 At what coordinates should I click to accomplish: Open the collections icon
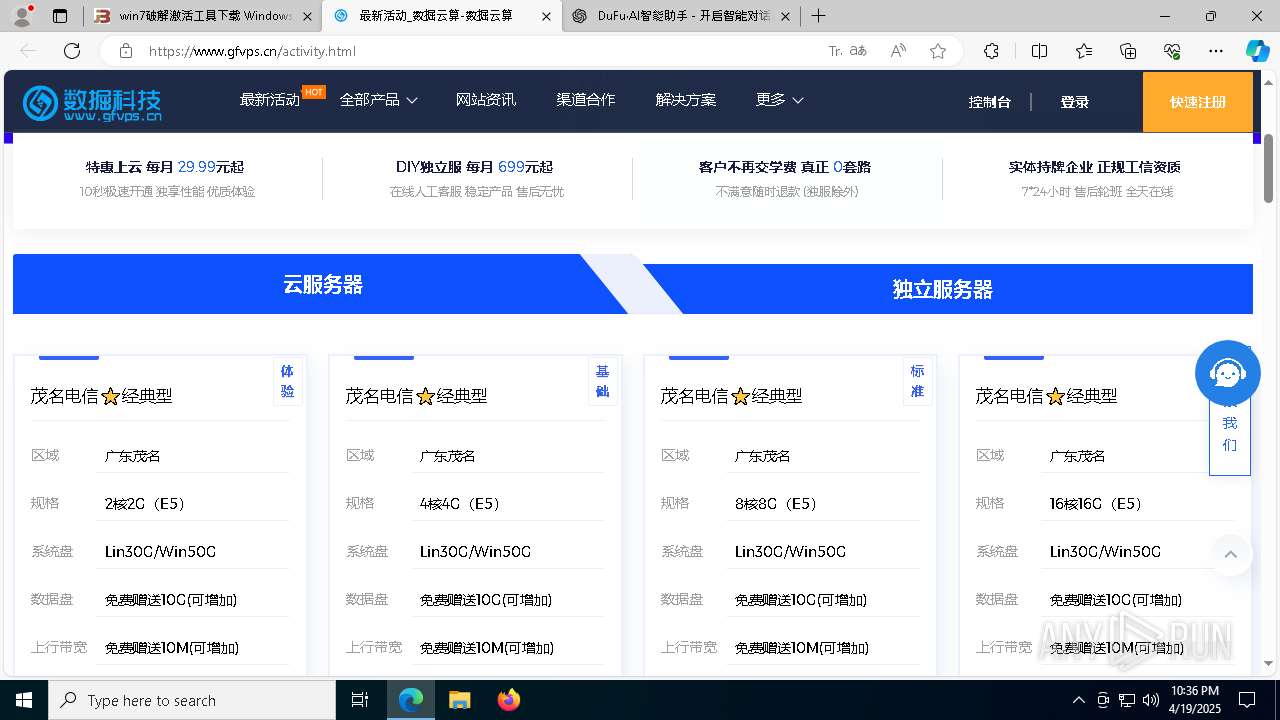[1128, 51]
